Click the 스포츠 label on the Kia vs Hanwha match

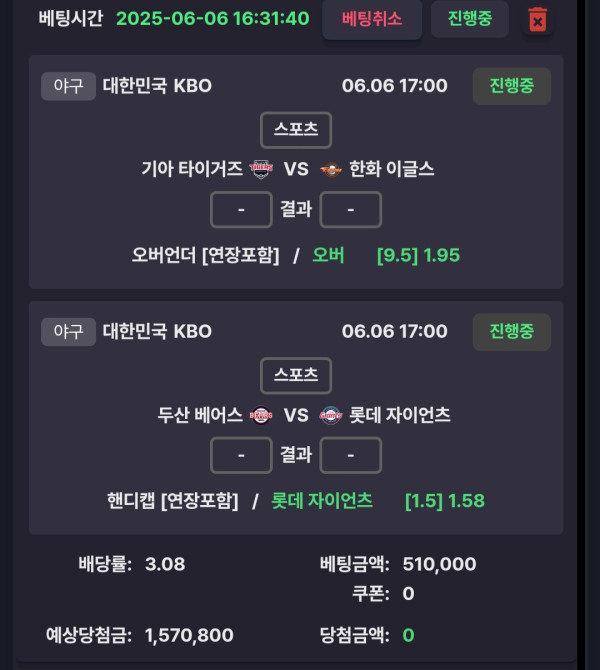click(296, 130)
